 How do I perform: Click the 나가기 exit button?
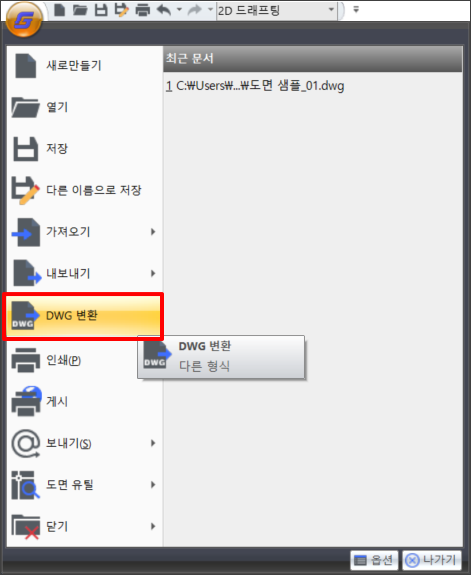432,560
